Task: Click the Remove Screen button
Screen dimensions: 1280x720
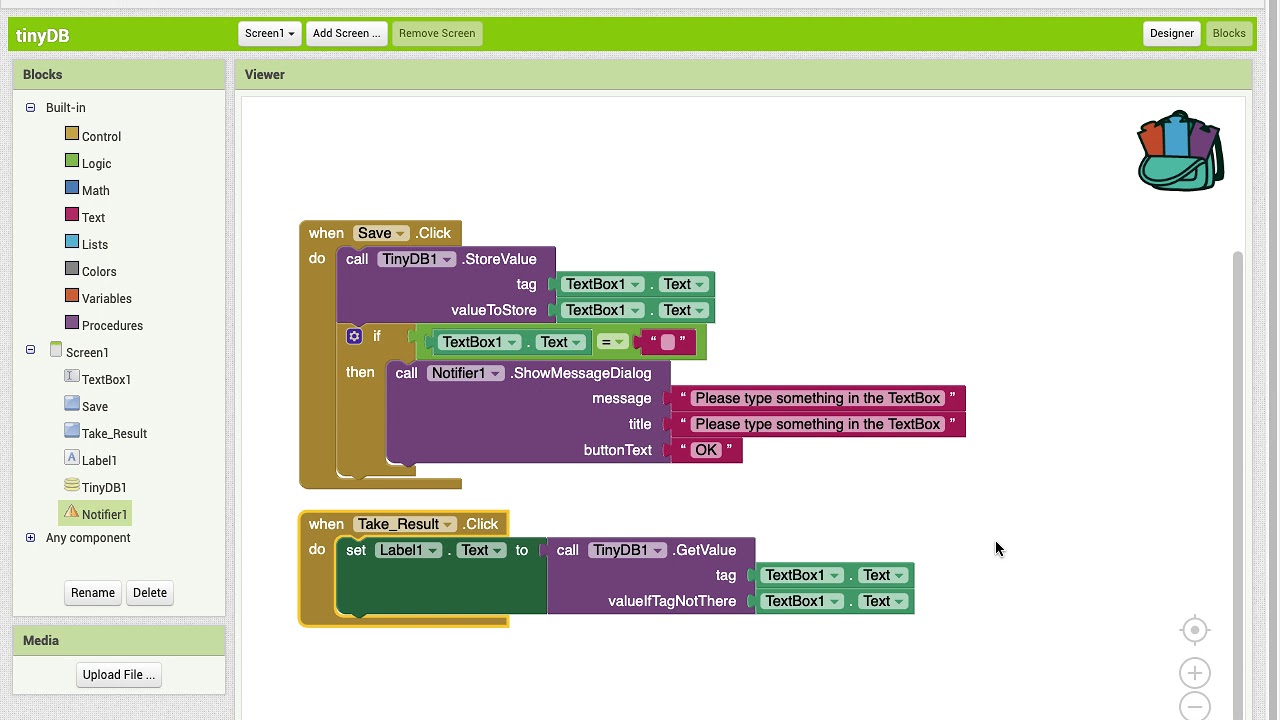Action: click(437, 33)
